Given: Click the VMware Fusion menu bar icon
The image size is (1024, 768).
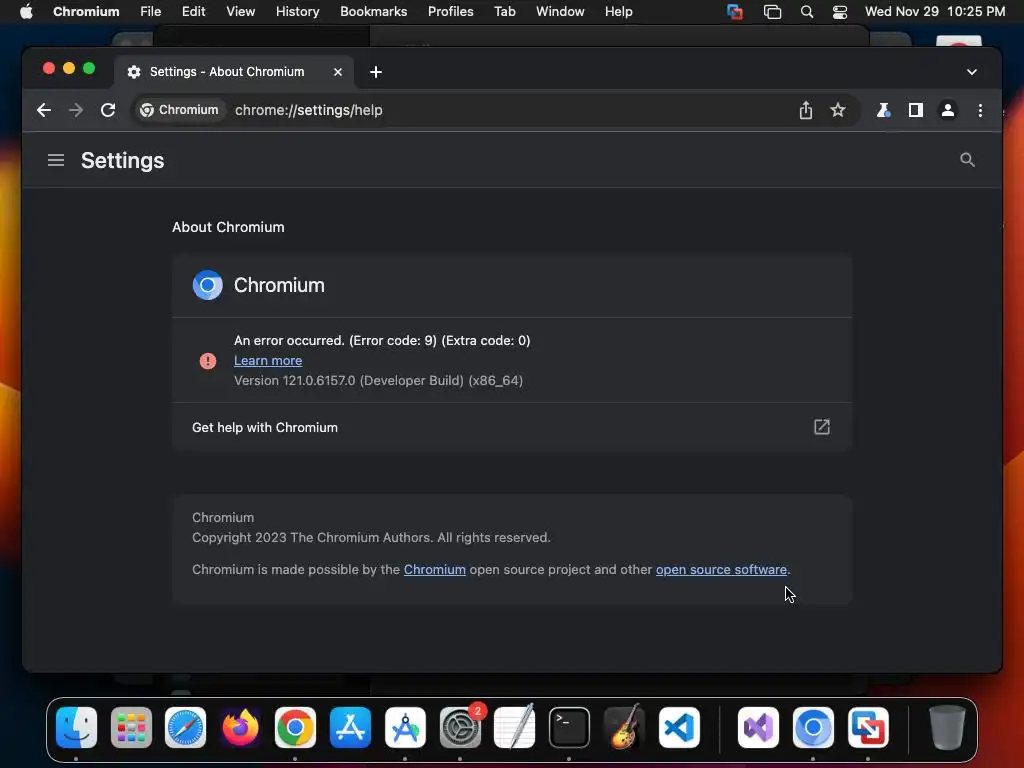Looking at the screenshot, I should [735, 12].
